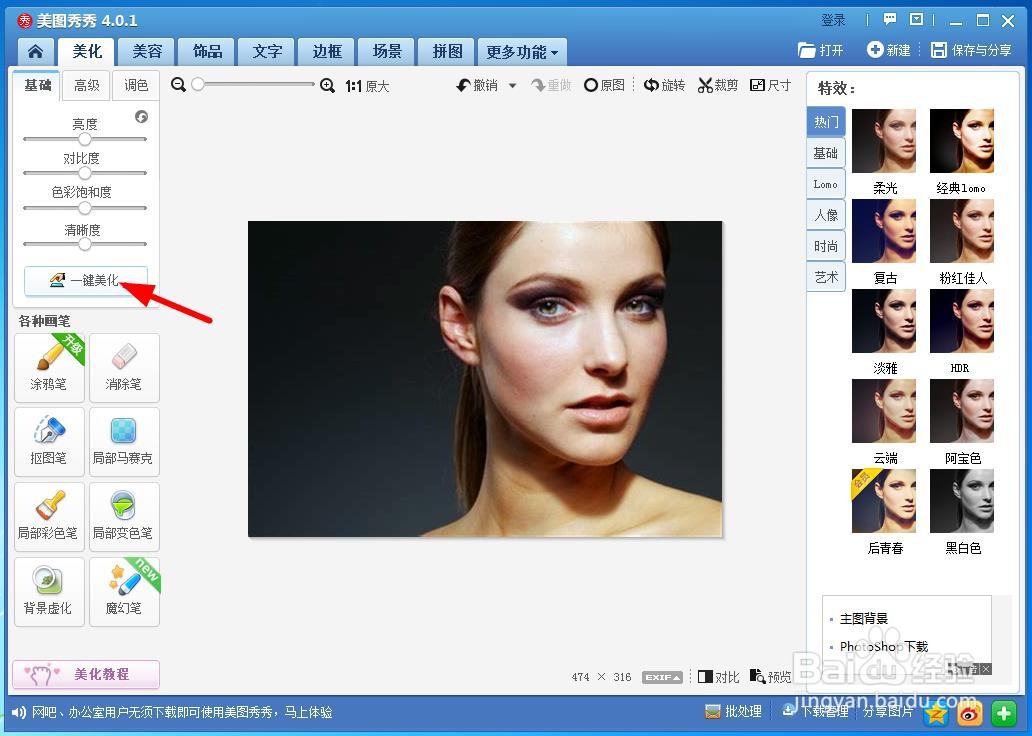Screen dimensions: 1032x736
Task: Open the 背景虚化 background blur tool
Action: [49, 591]
